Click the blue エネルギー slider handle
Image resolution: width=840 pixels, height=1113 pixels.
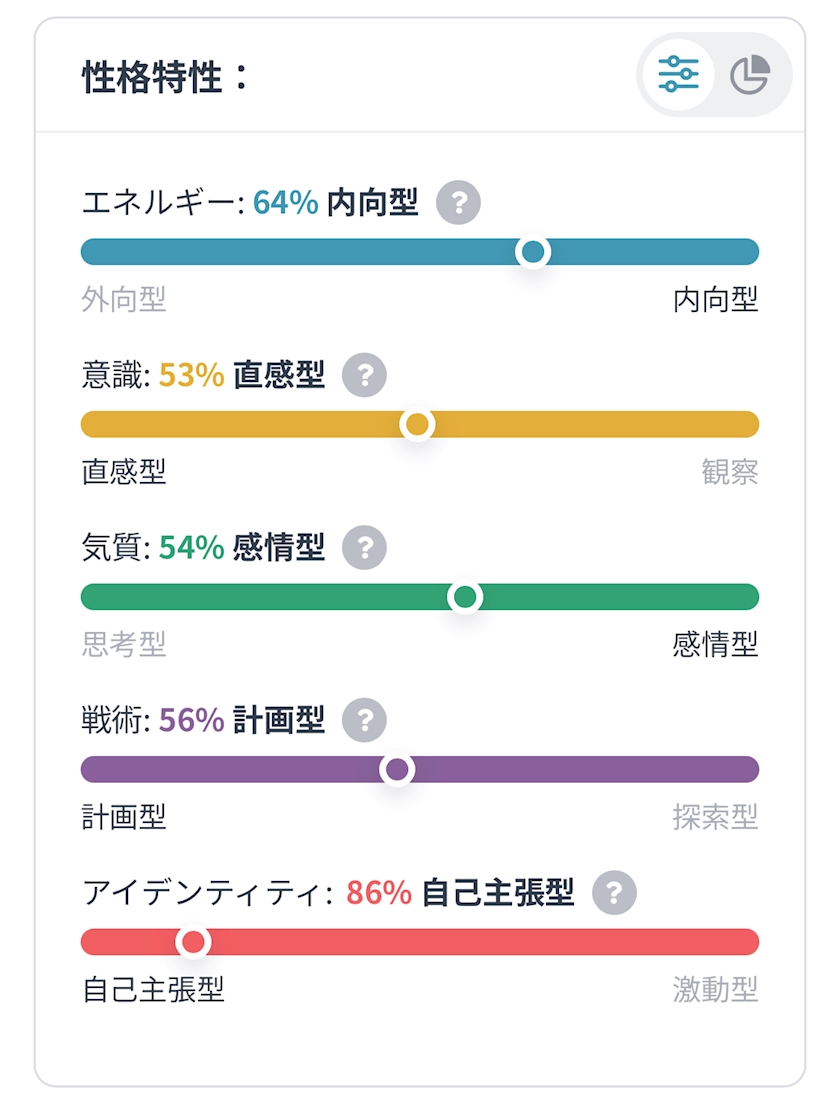point(533,252)
